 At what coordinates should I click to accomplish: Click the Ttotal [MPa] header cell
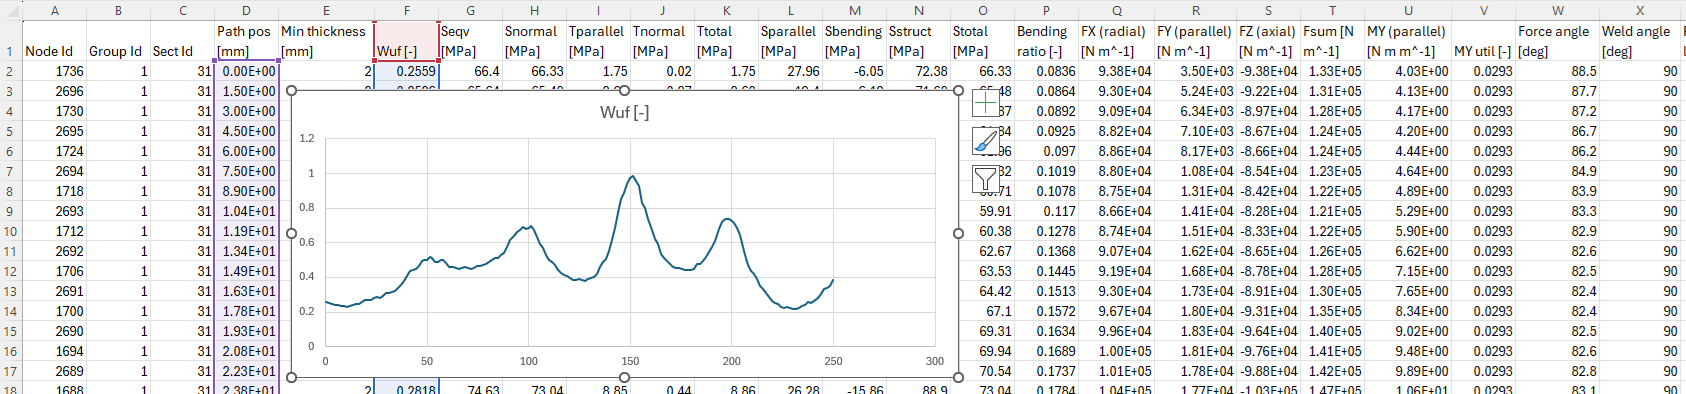pos(727,41)
